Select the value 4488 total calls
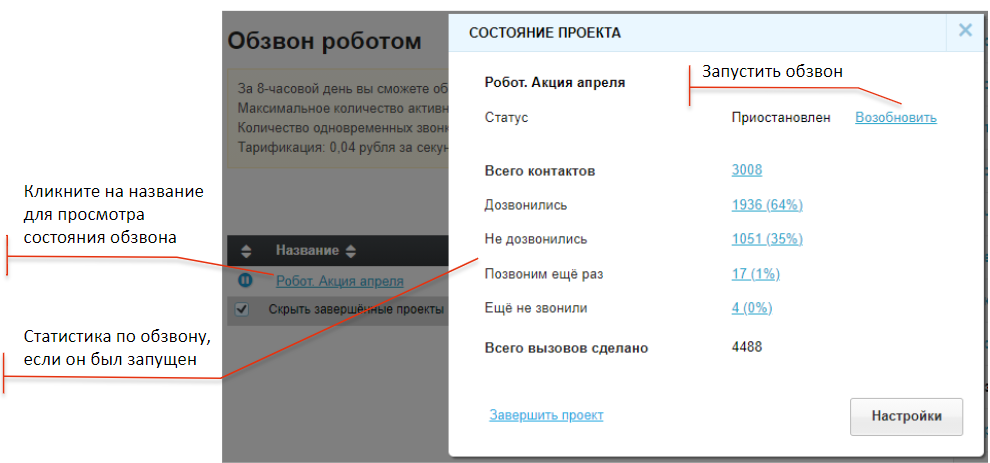 747,347
